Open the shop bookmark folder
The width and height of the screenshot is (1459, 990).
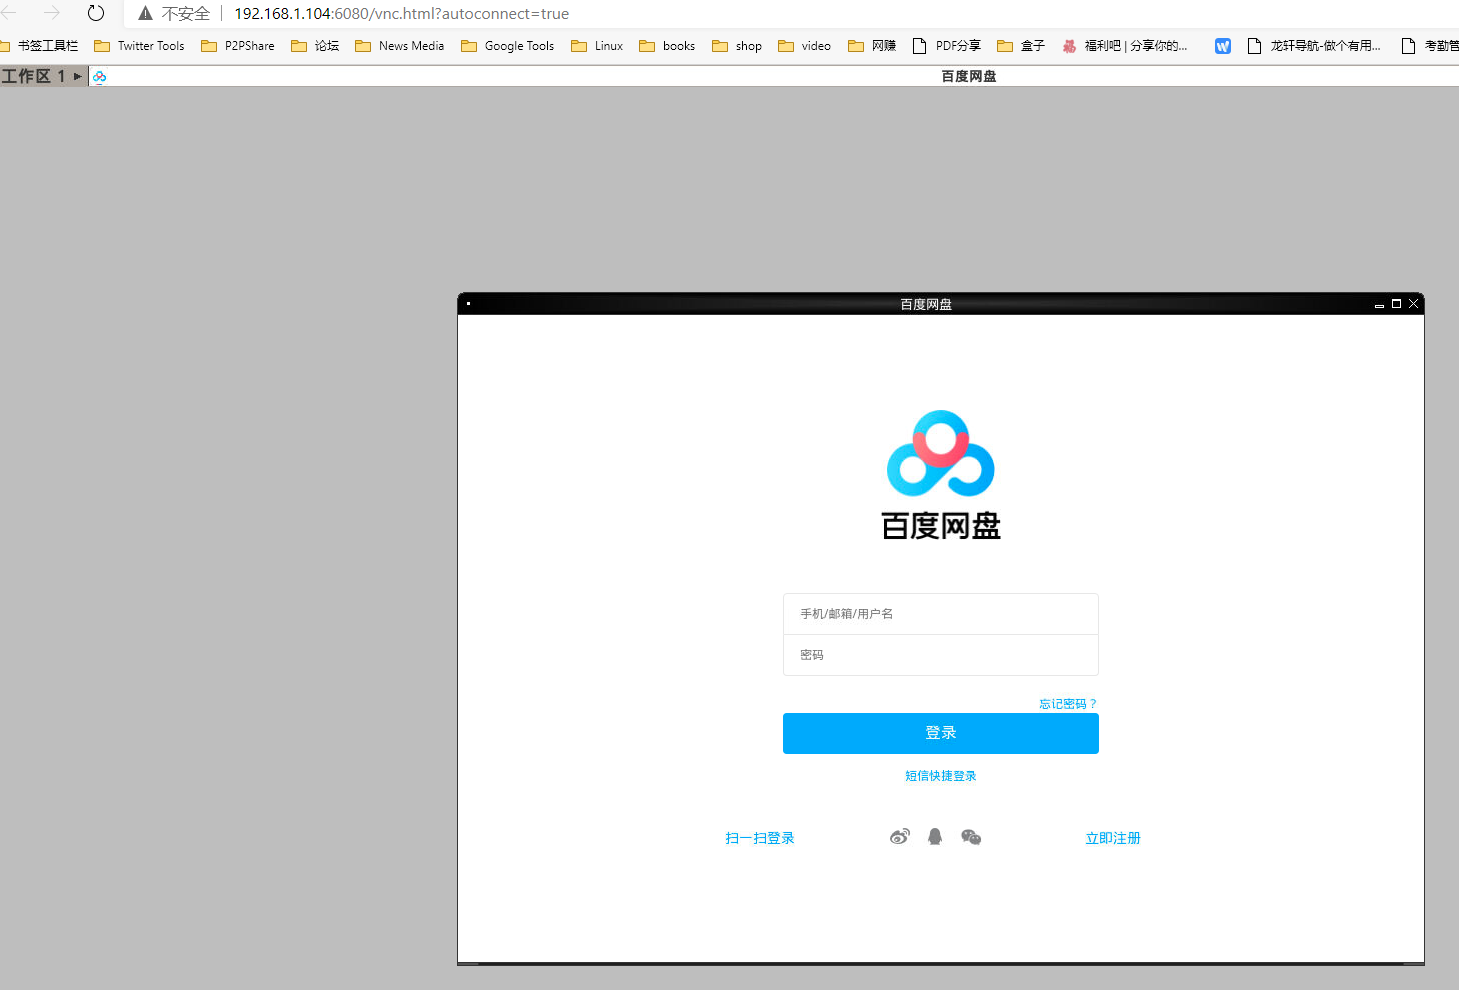click(737, 46)
